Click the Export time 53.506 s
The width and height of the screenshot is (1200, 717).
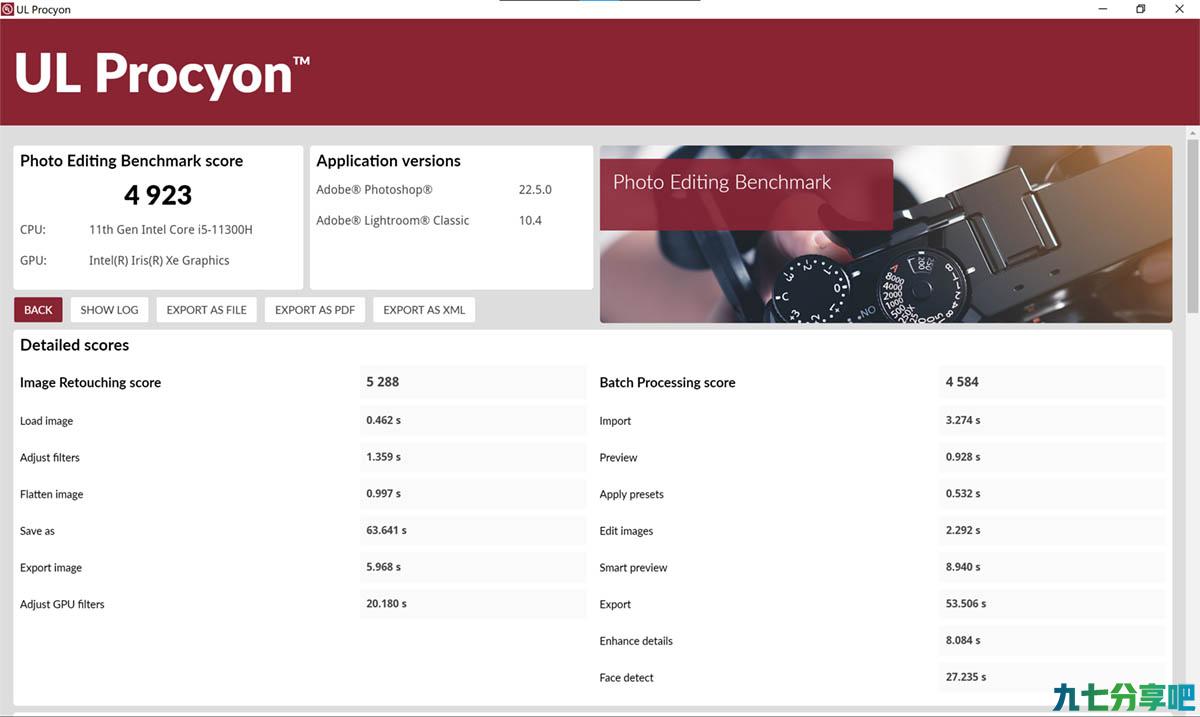pyautogui.click(x=966, y=604)
